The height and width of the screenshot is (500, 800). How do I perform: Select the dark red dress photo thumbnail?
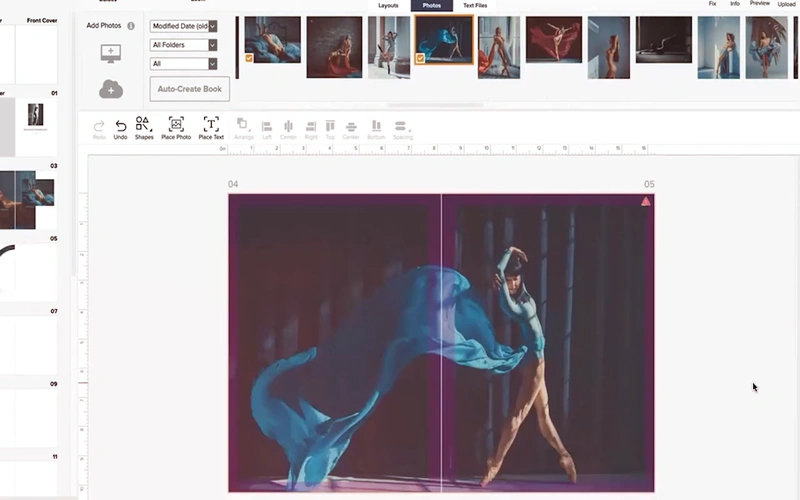coord(334,47)
